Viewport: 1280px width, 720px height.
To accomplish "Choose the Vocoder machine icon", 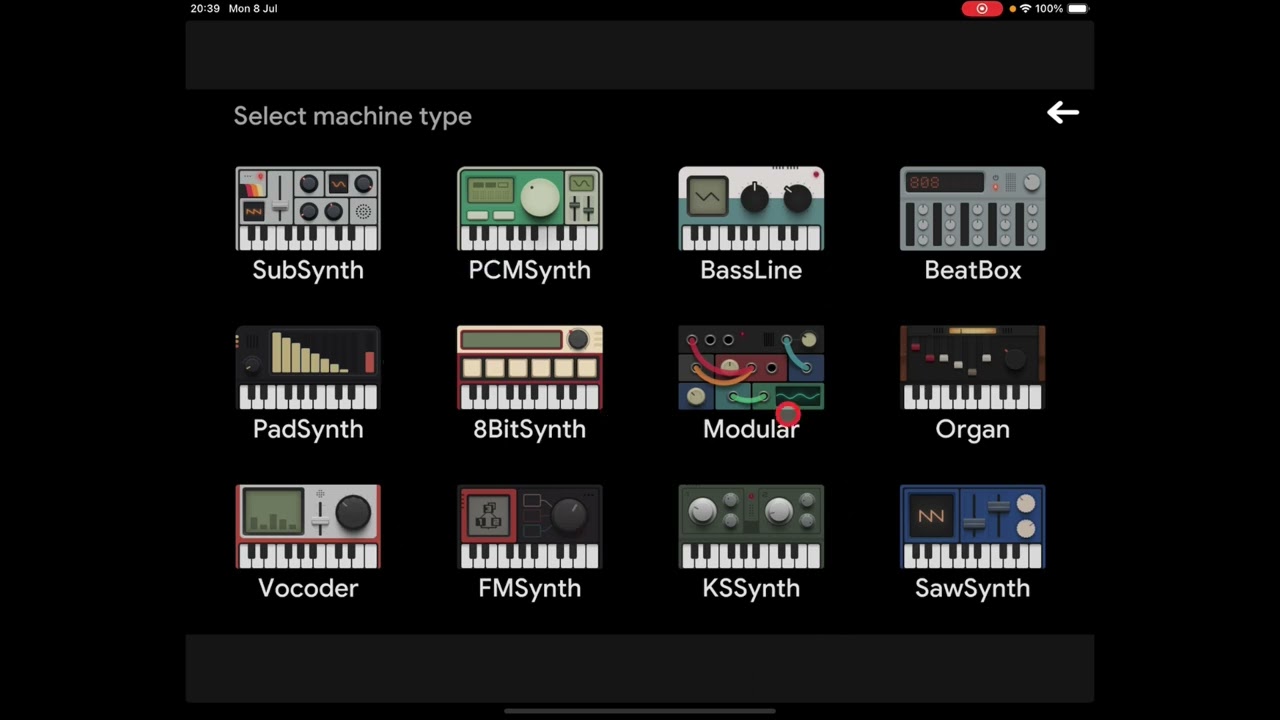I will coord(308,527).
